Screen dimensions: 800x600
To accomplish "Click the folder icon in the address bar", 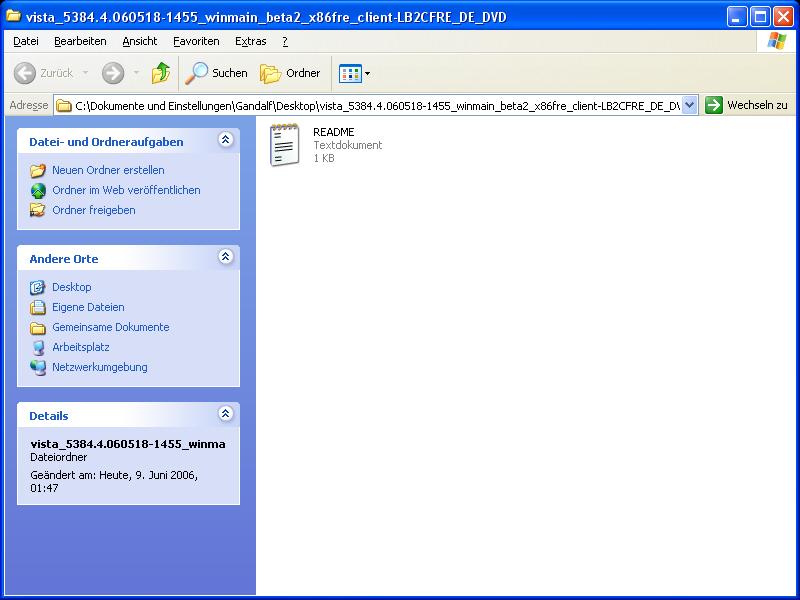I will [x=64, y=106].
